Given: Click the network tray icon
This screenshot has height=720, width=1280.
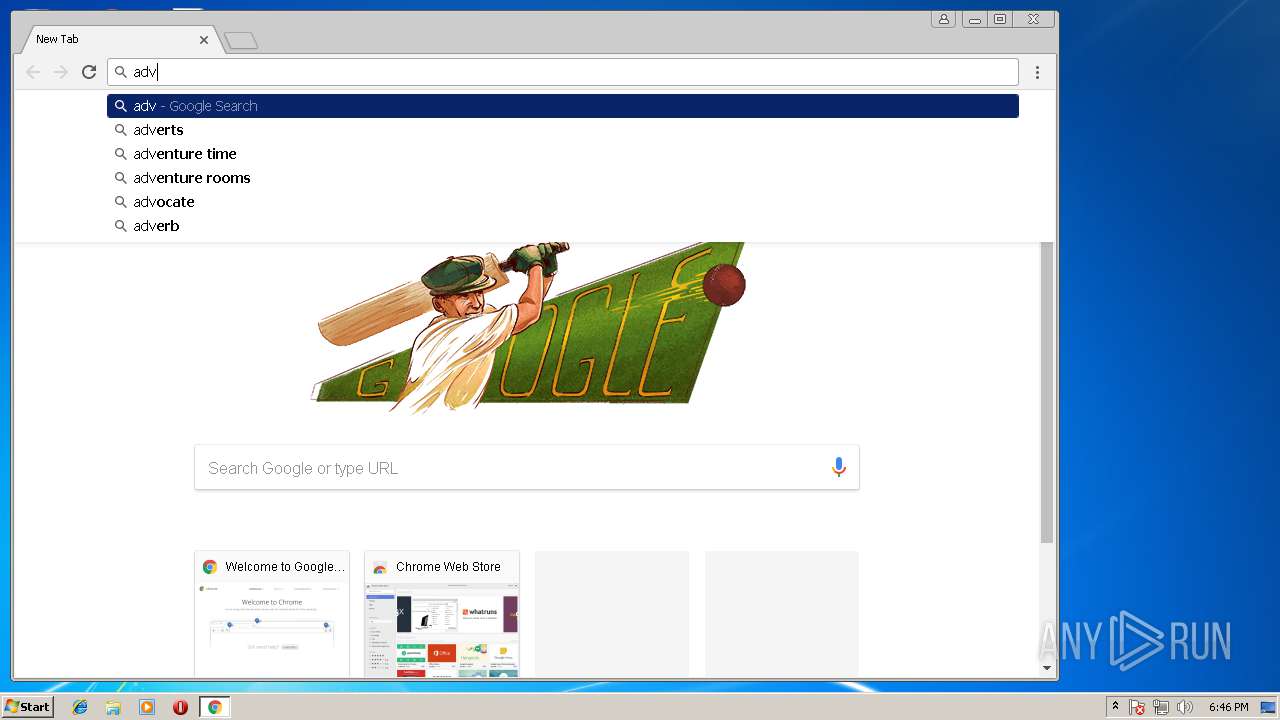Looking at the screenshot, I should [1161, 707].
